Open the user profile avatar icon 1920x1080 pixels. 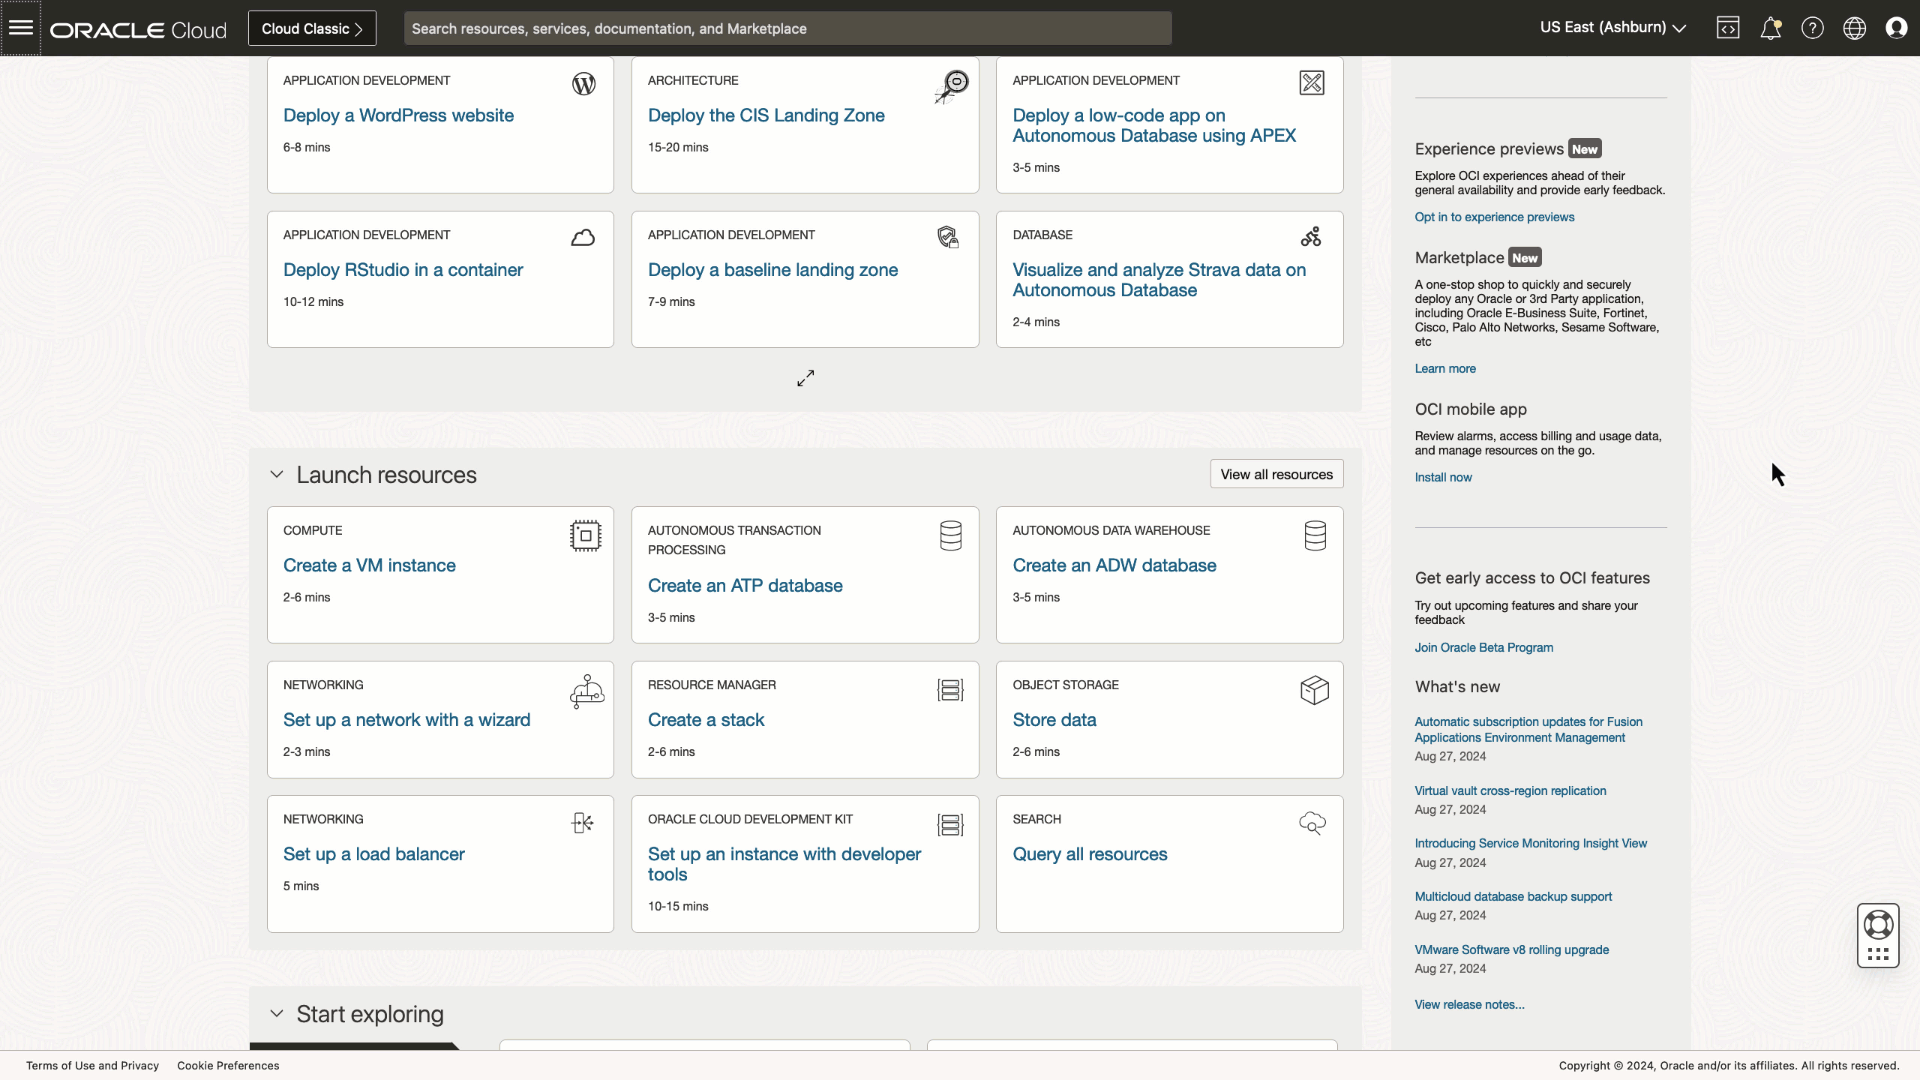coord(1897,27)
